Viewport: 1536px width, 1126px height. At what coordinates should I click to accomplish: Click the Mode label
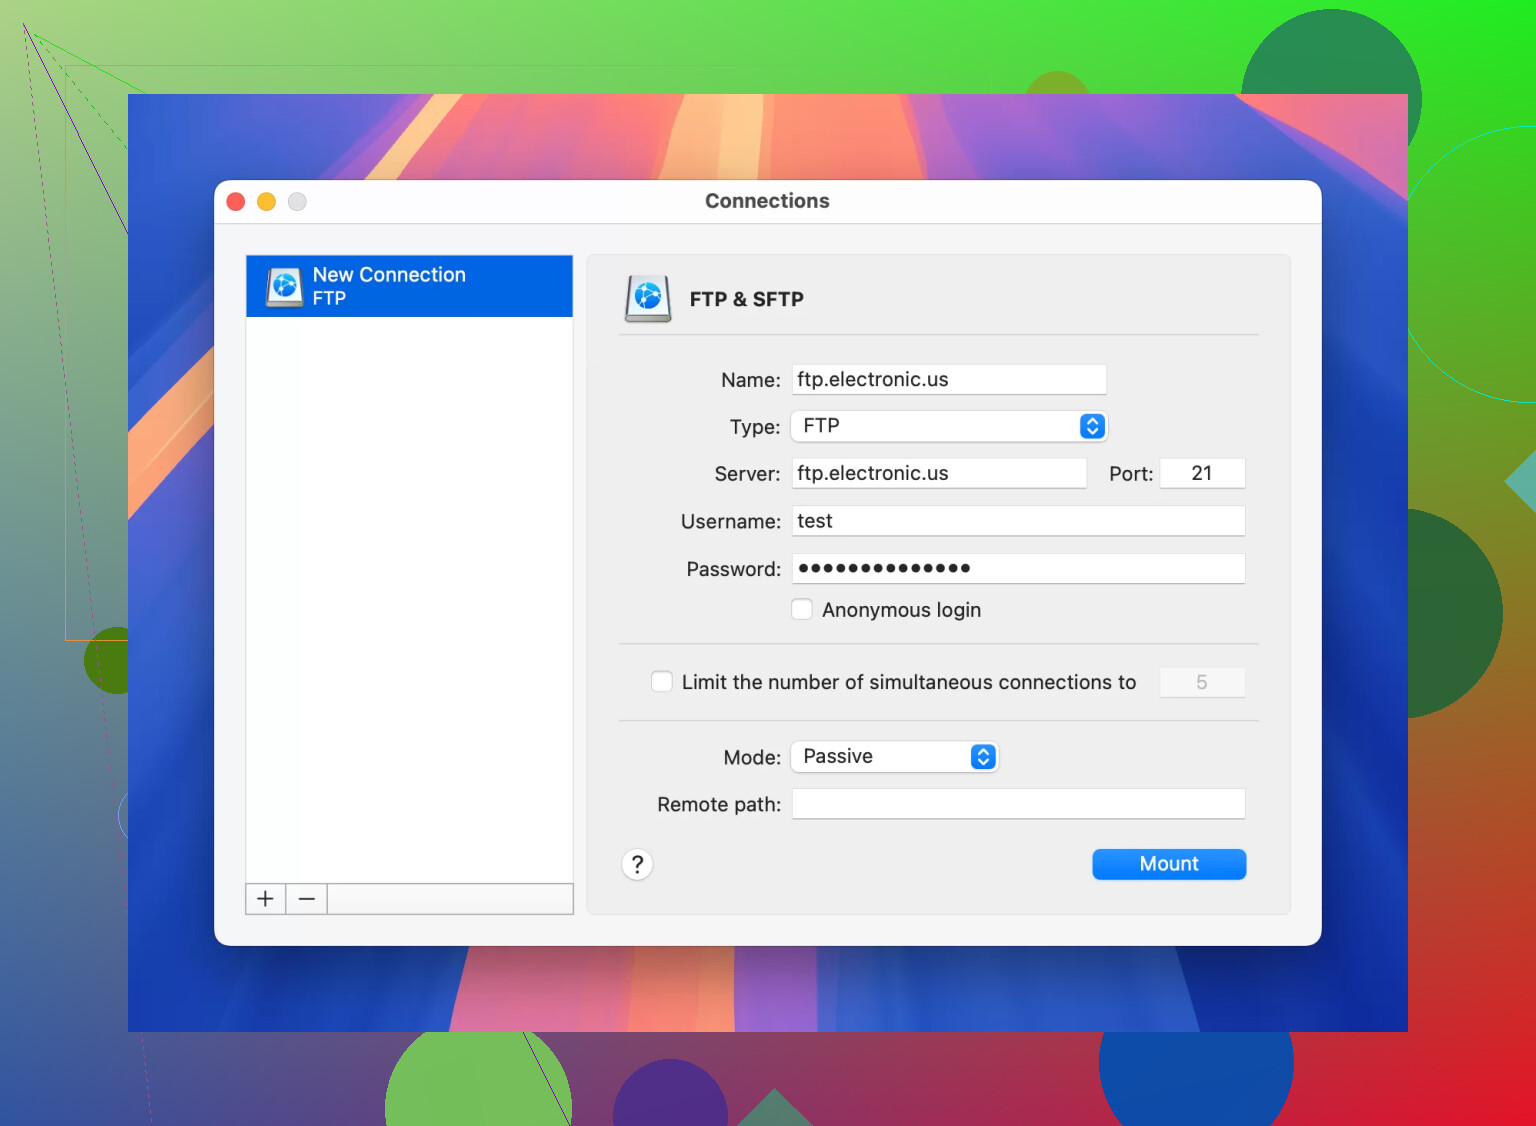[x=752, y=757]
